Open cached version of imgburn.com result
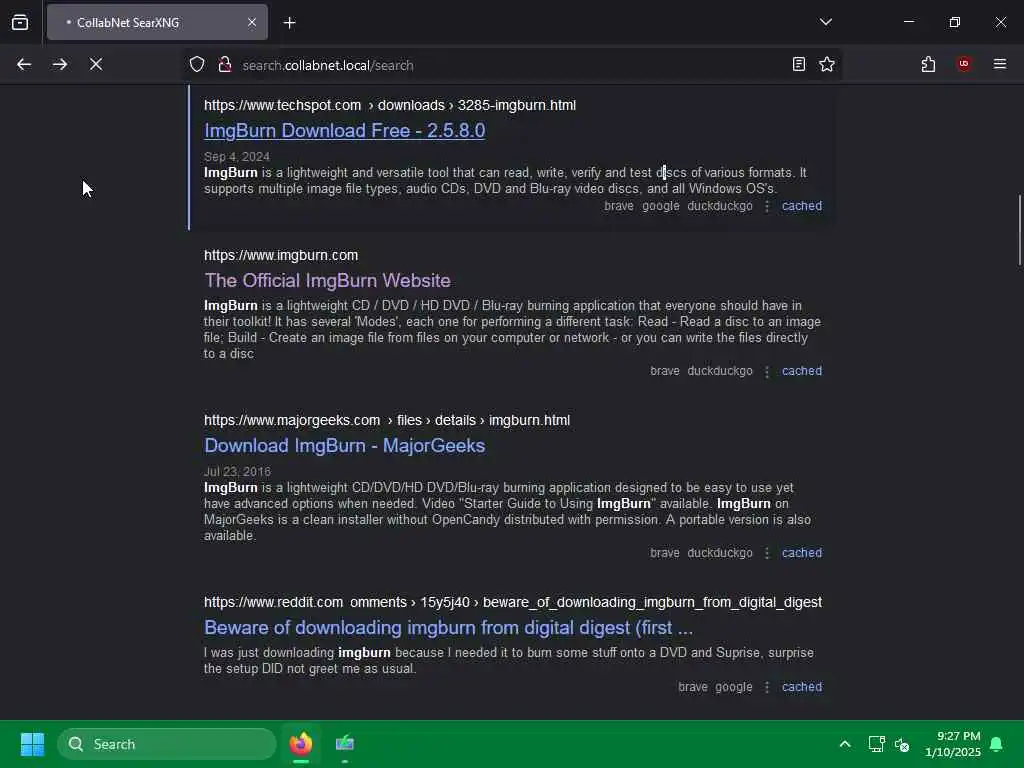Viewport: 1024px width, 768px height. click(802, 371)
